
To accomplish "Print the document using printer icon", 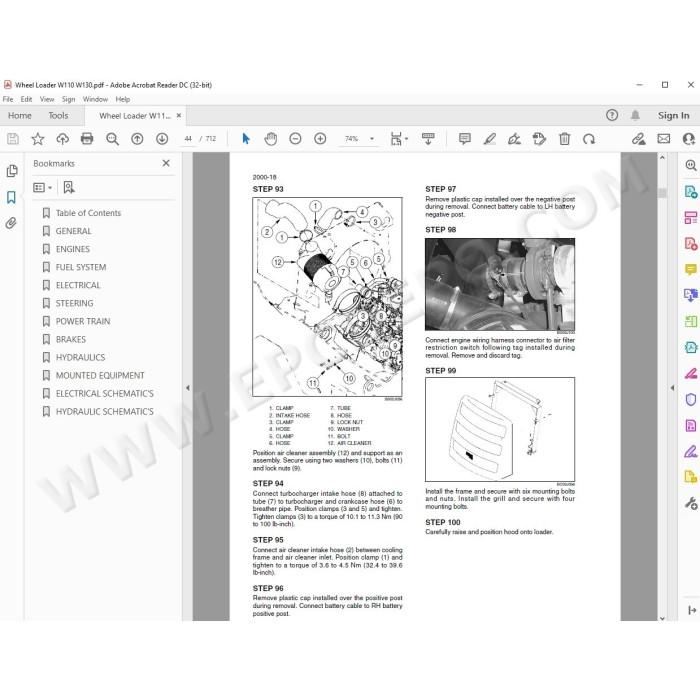I will tap(87, 139).
